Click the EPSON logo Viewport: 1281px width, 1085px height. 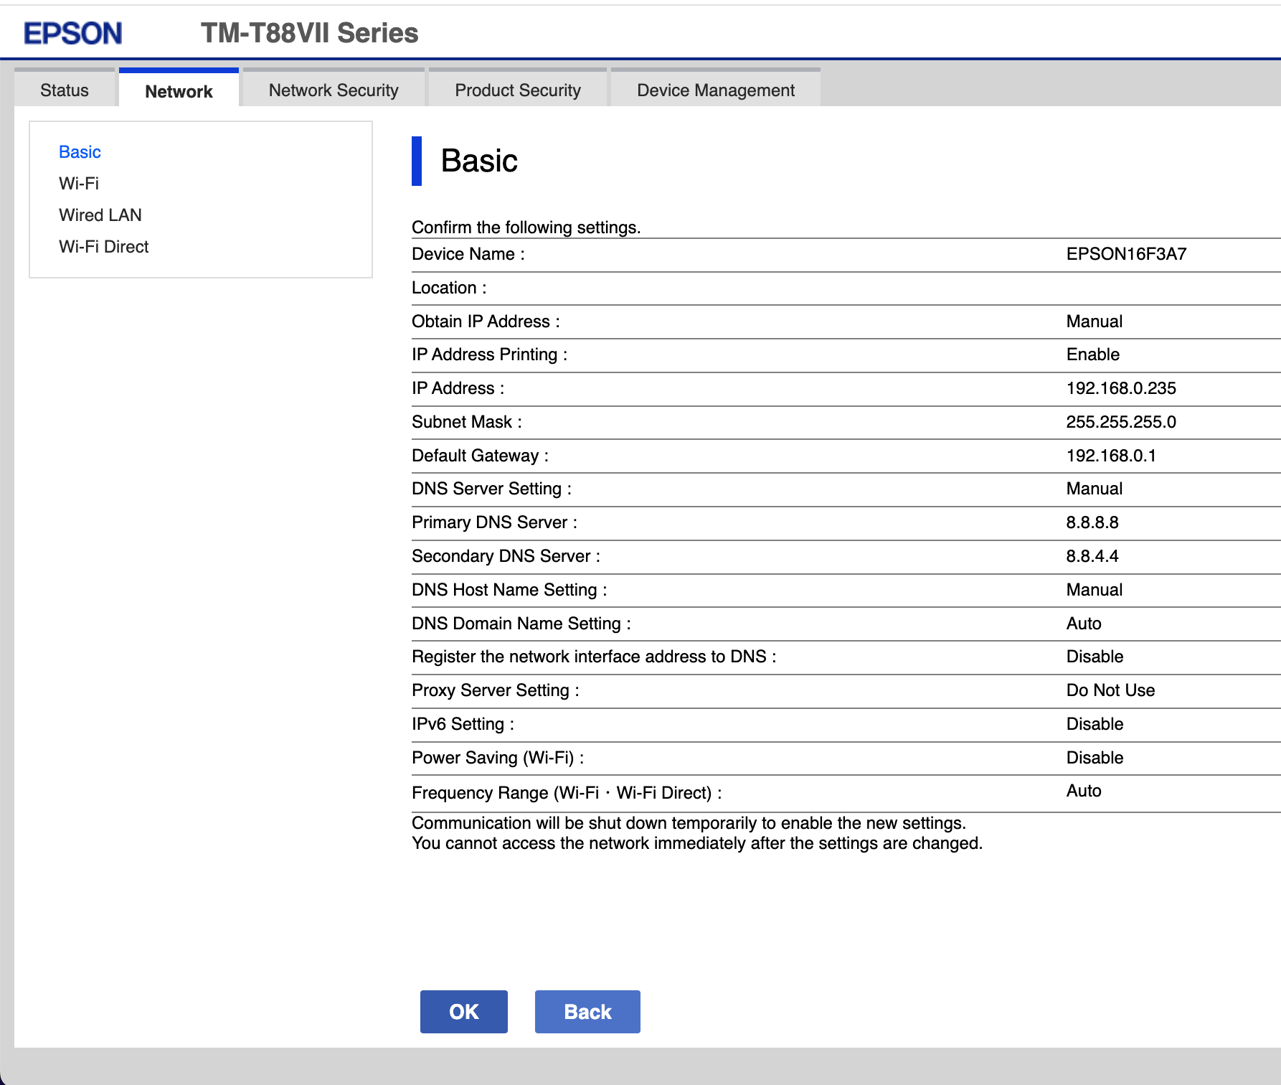71,32
